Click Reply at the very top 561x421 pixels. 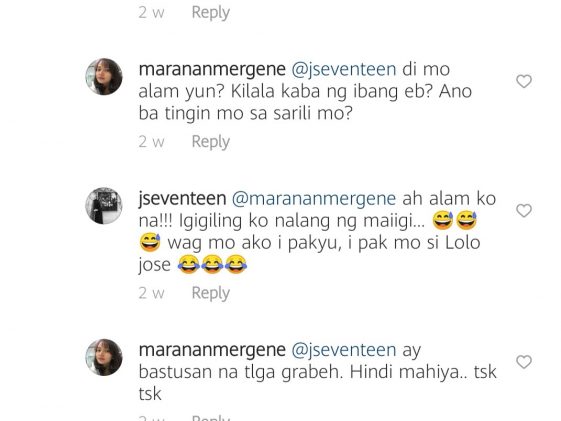210,13
